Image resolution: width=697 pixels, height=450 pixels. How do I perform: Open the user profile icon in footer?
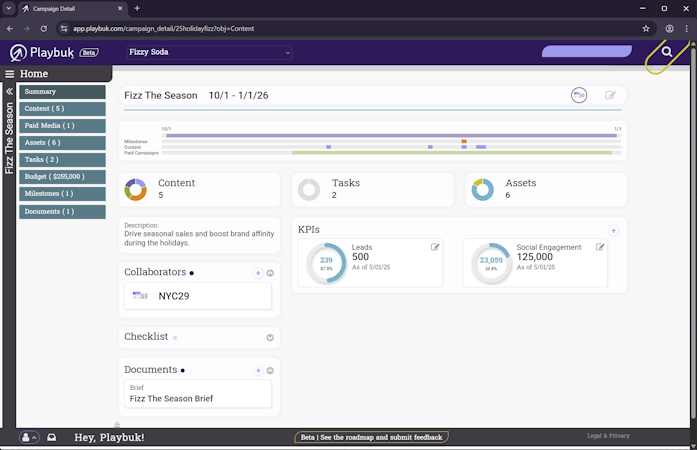pyautogui.click(x=29, y=438)
